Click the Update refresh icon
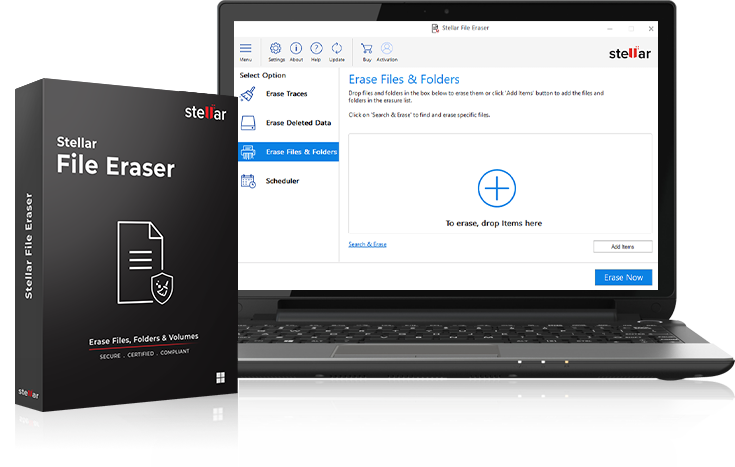Viewport: 735px width, 467px height. coord(337,48)
